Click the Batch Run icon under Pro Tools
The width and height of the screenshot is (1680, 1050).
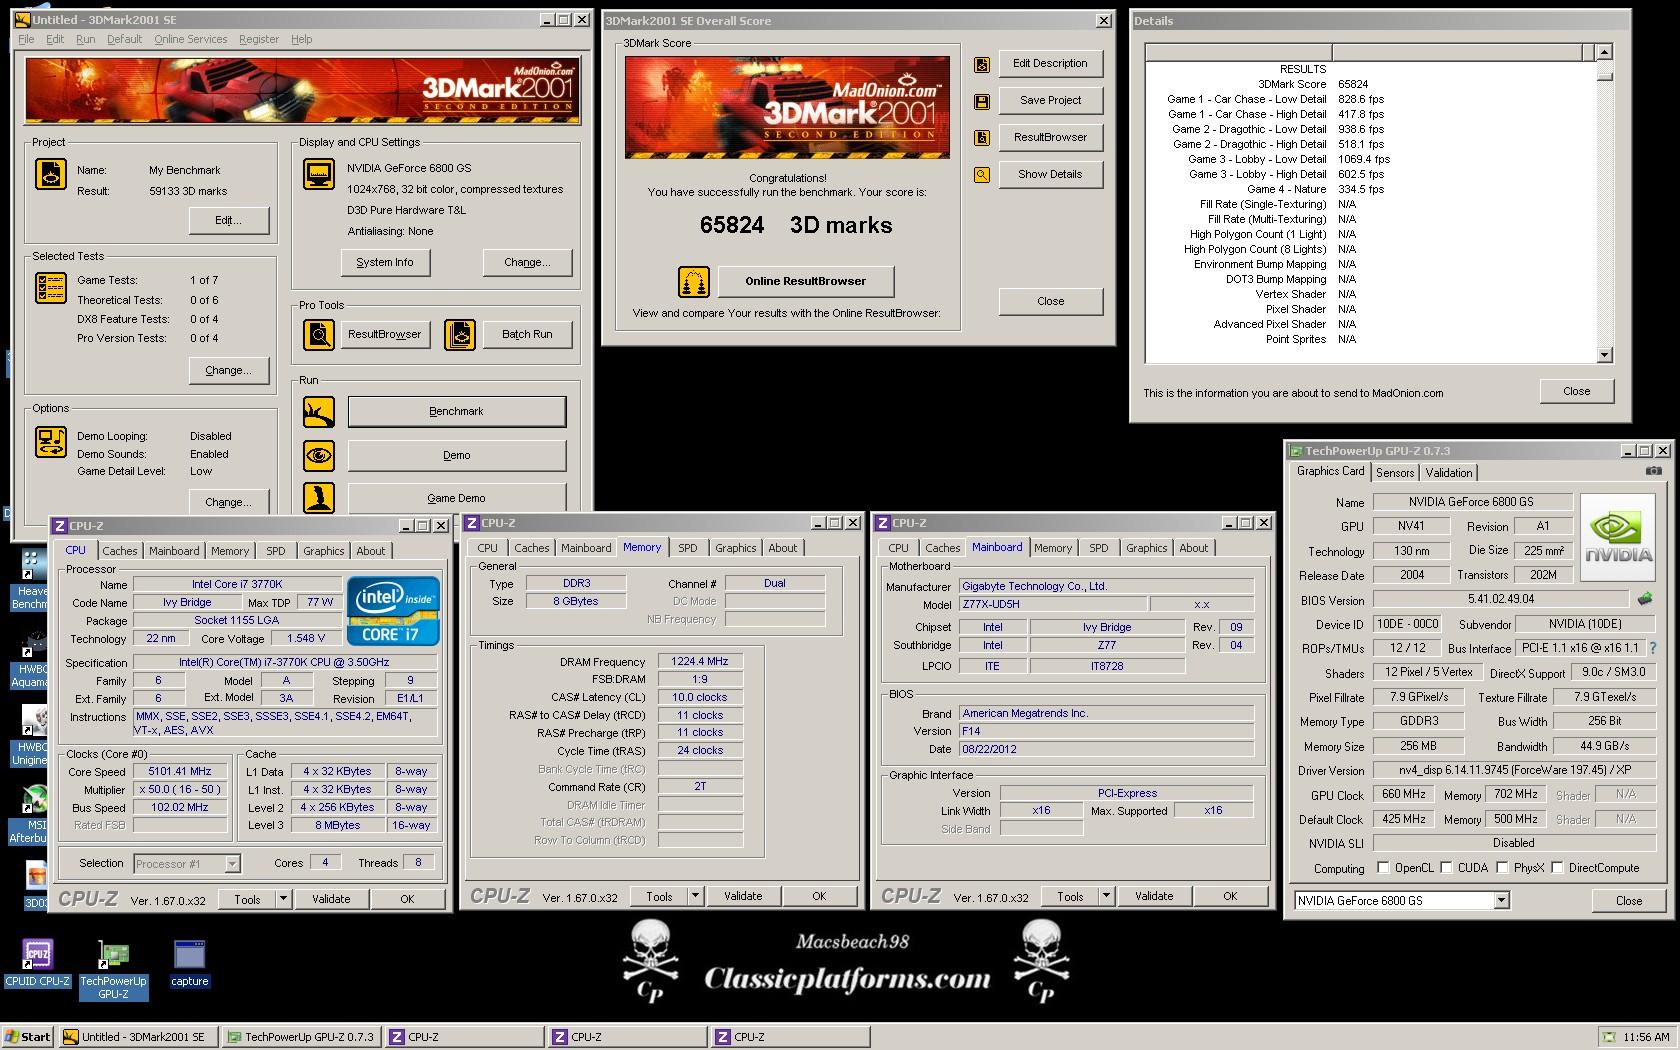(460, 334)
